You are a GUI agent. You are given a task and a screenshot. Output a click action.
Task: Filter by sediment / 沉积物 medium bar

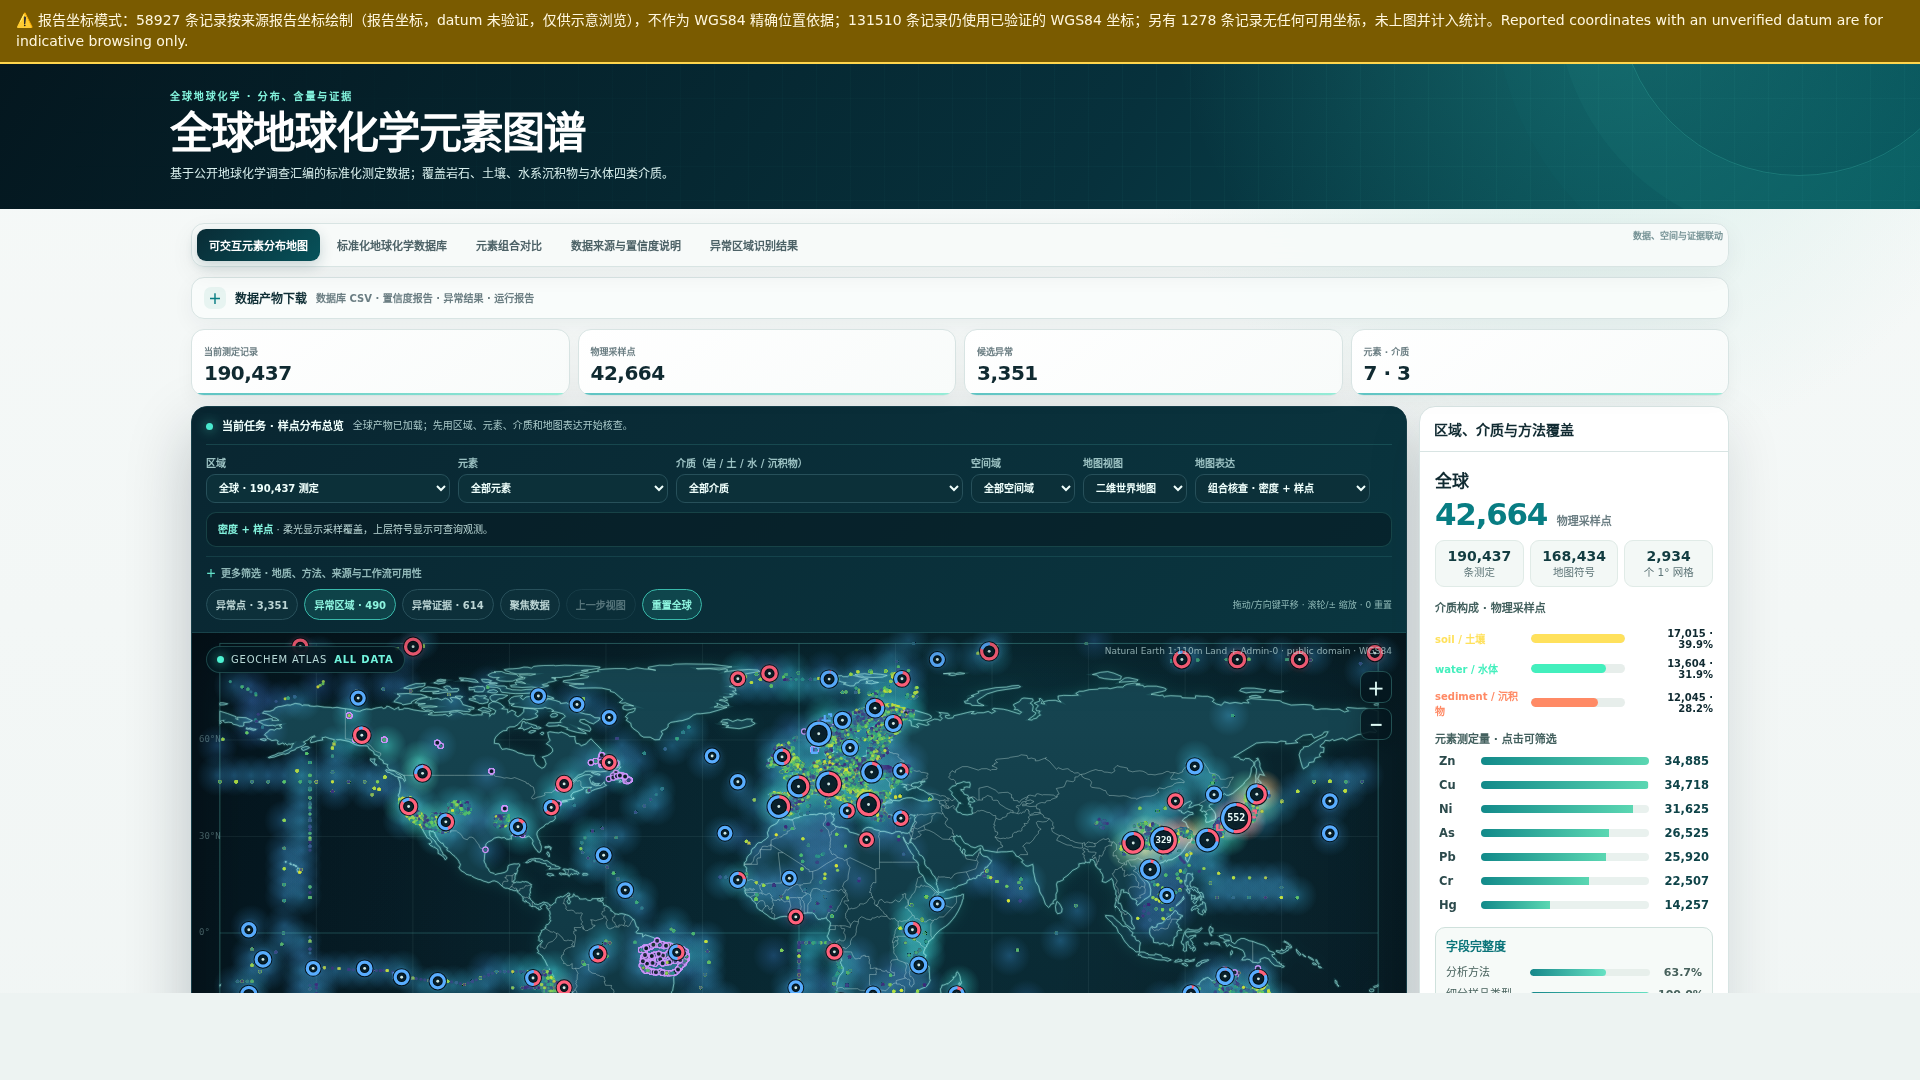click(x=1574, y=703)
